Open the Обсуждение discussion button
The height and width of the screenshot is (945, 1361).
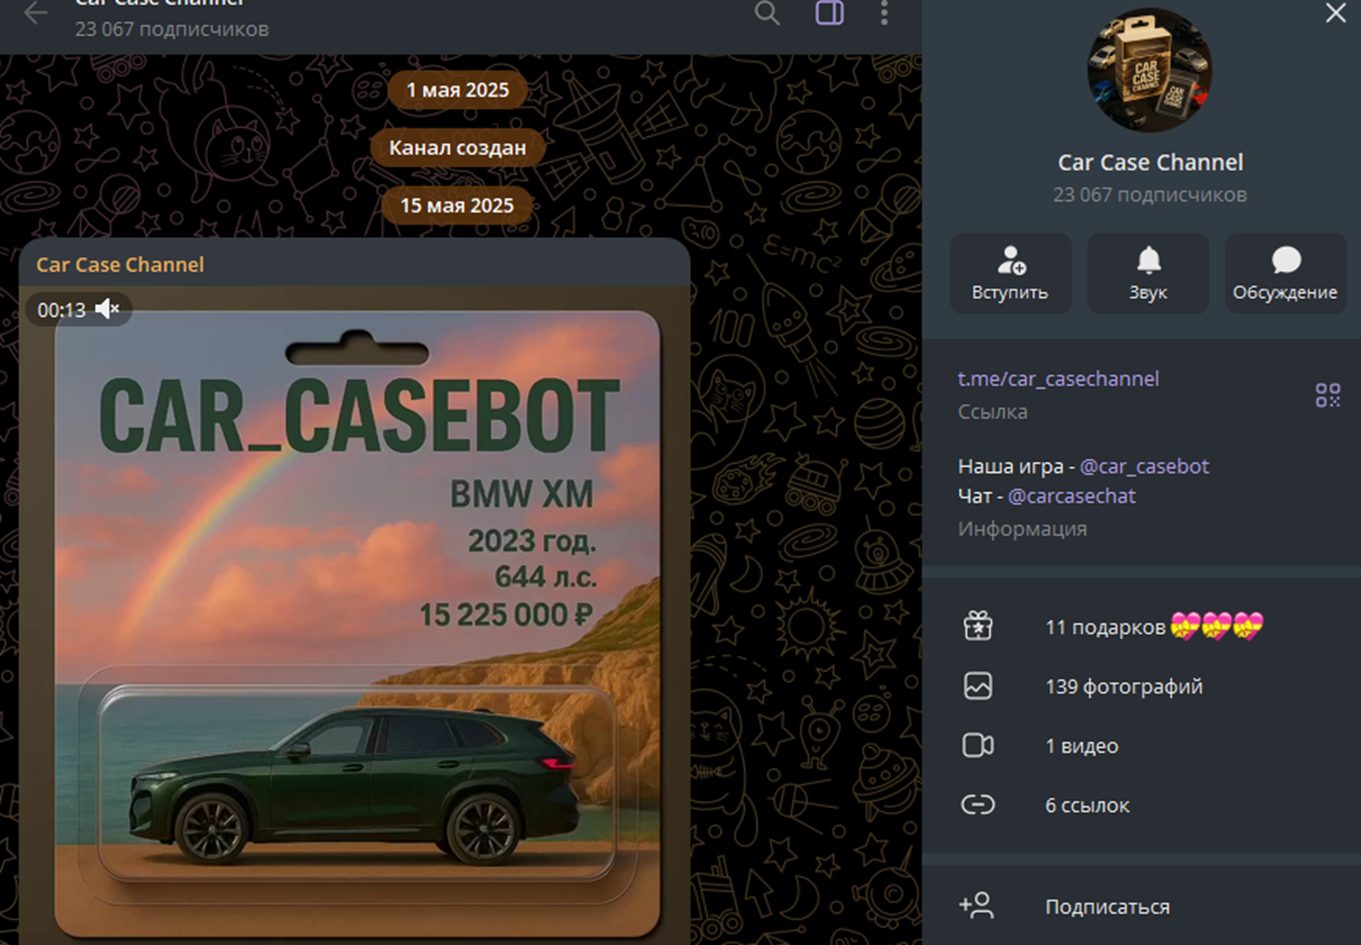1285,273
